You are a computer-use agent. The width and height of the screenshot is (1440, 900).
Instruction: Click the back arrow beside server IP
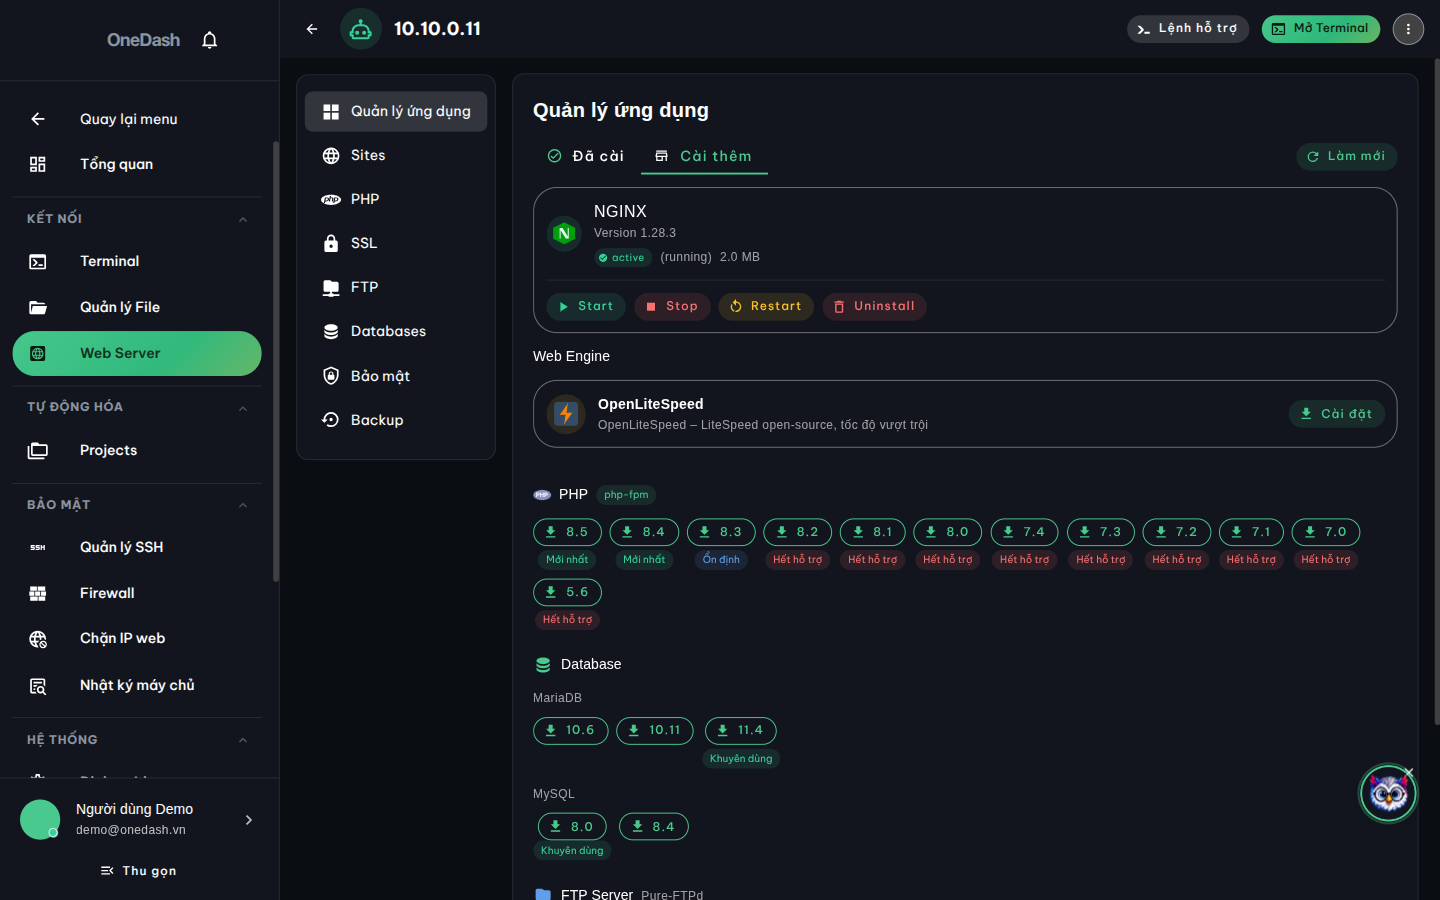click(312, 29)
